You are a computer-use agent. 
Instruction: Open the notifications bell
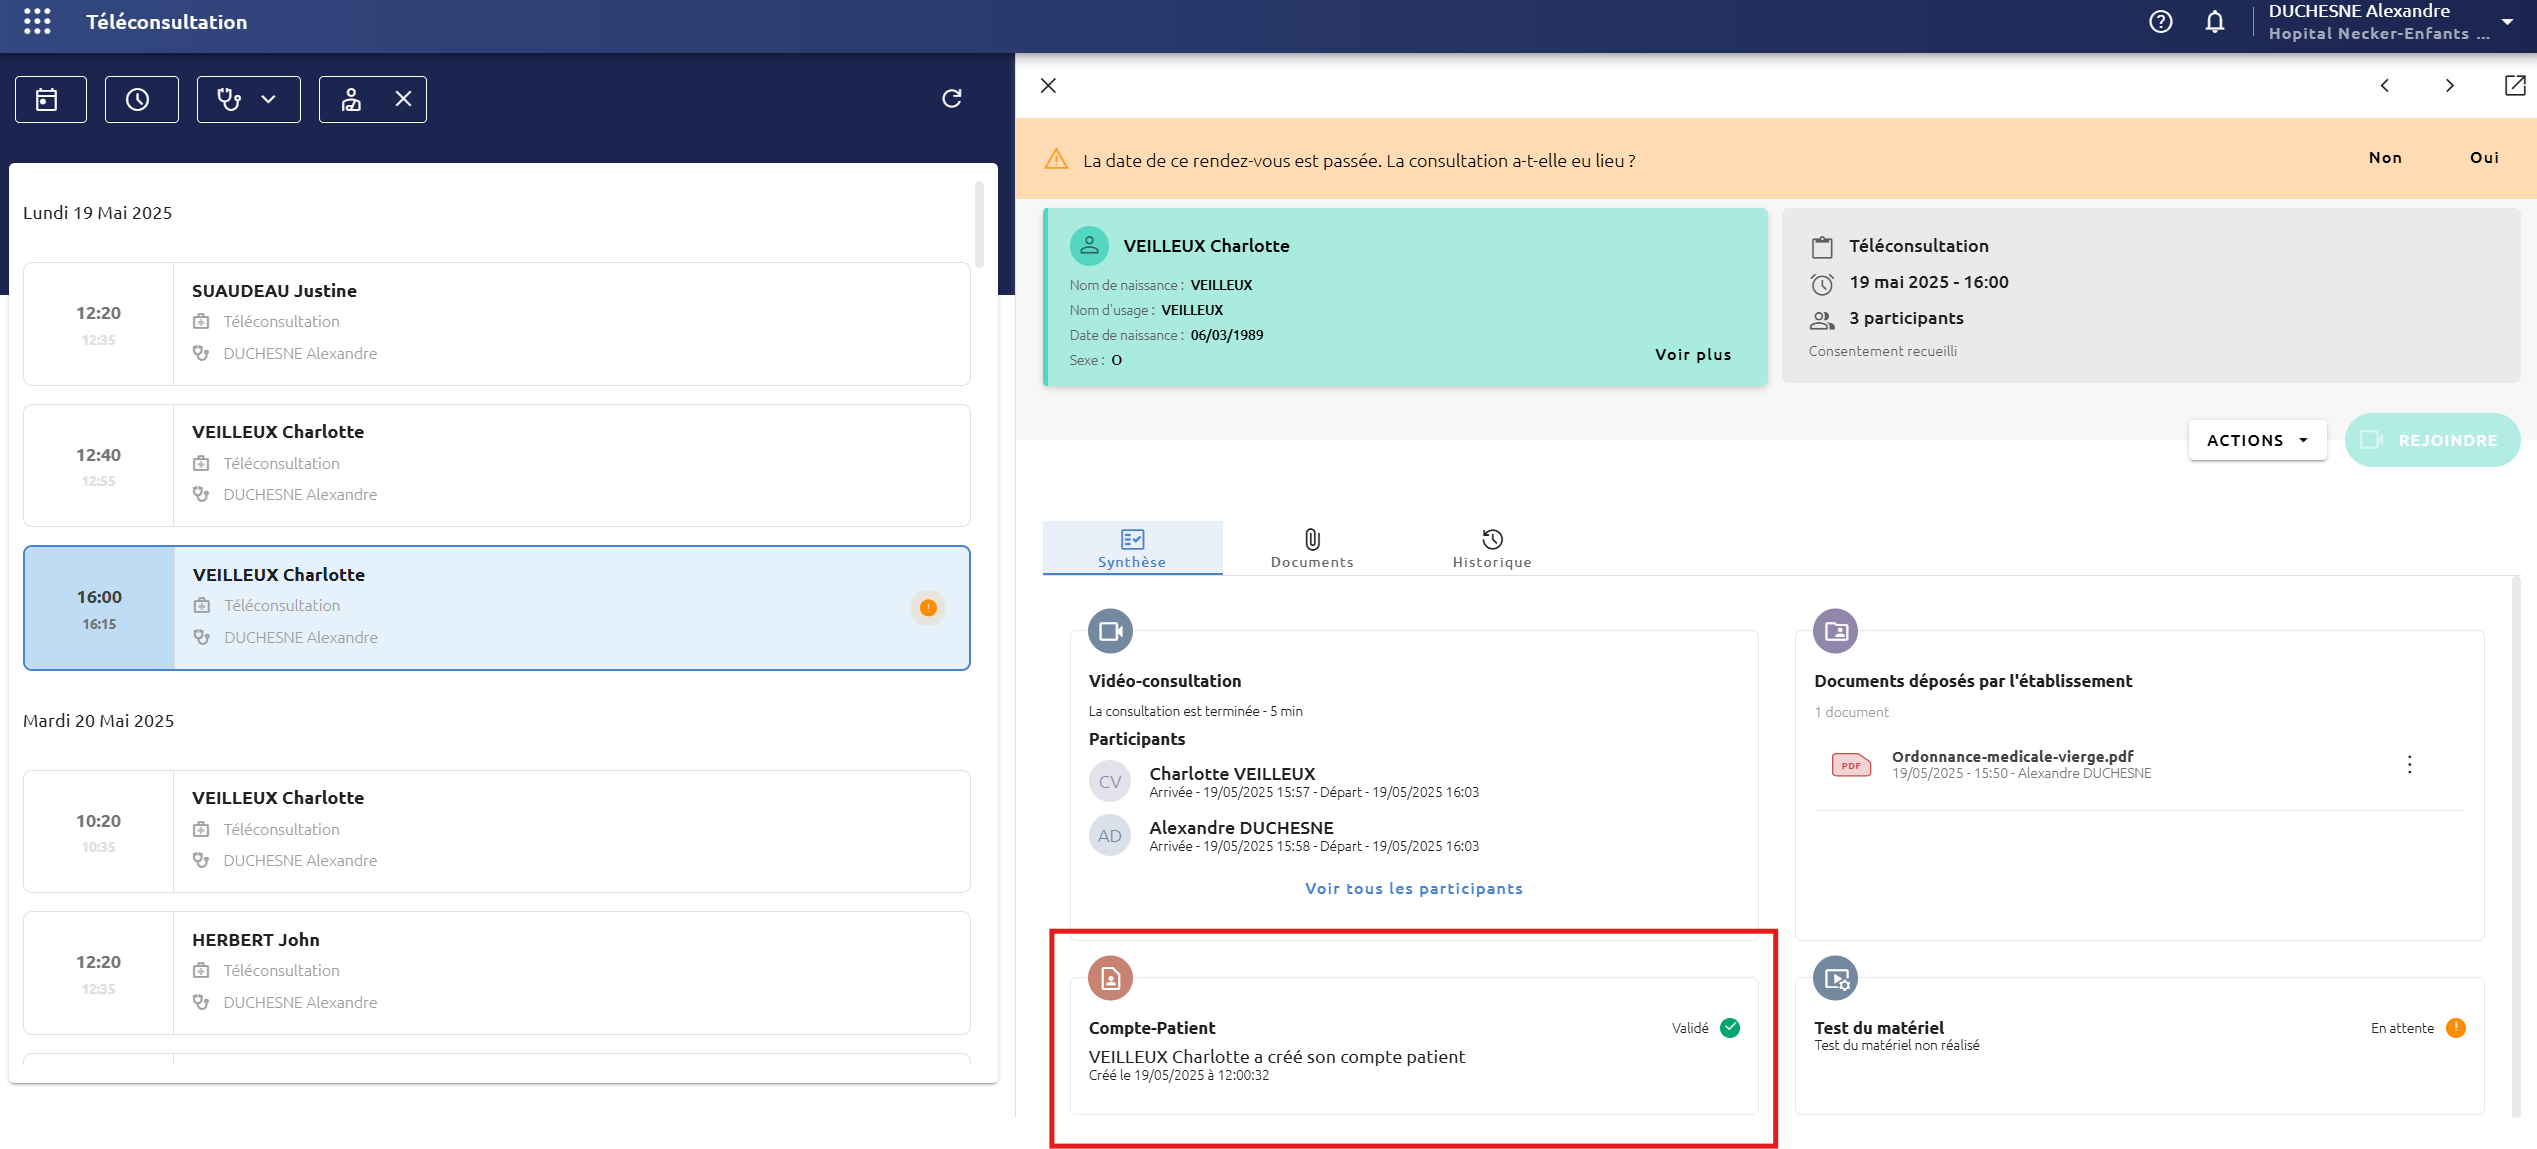[x=2215, y=22]
